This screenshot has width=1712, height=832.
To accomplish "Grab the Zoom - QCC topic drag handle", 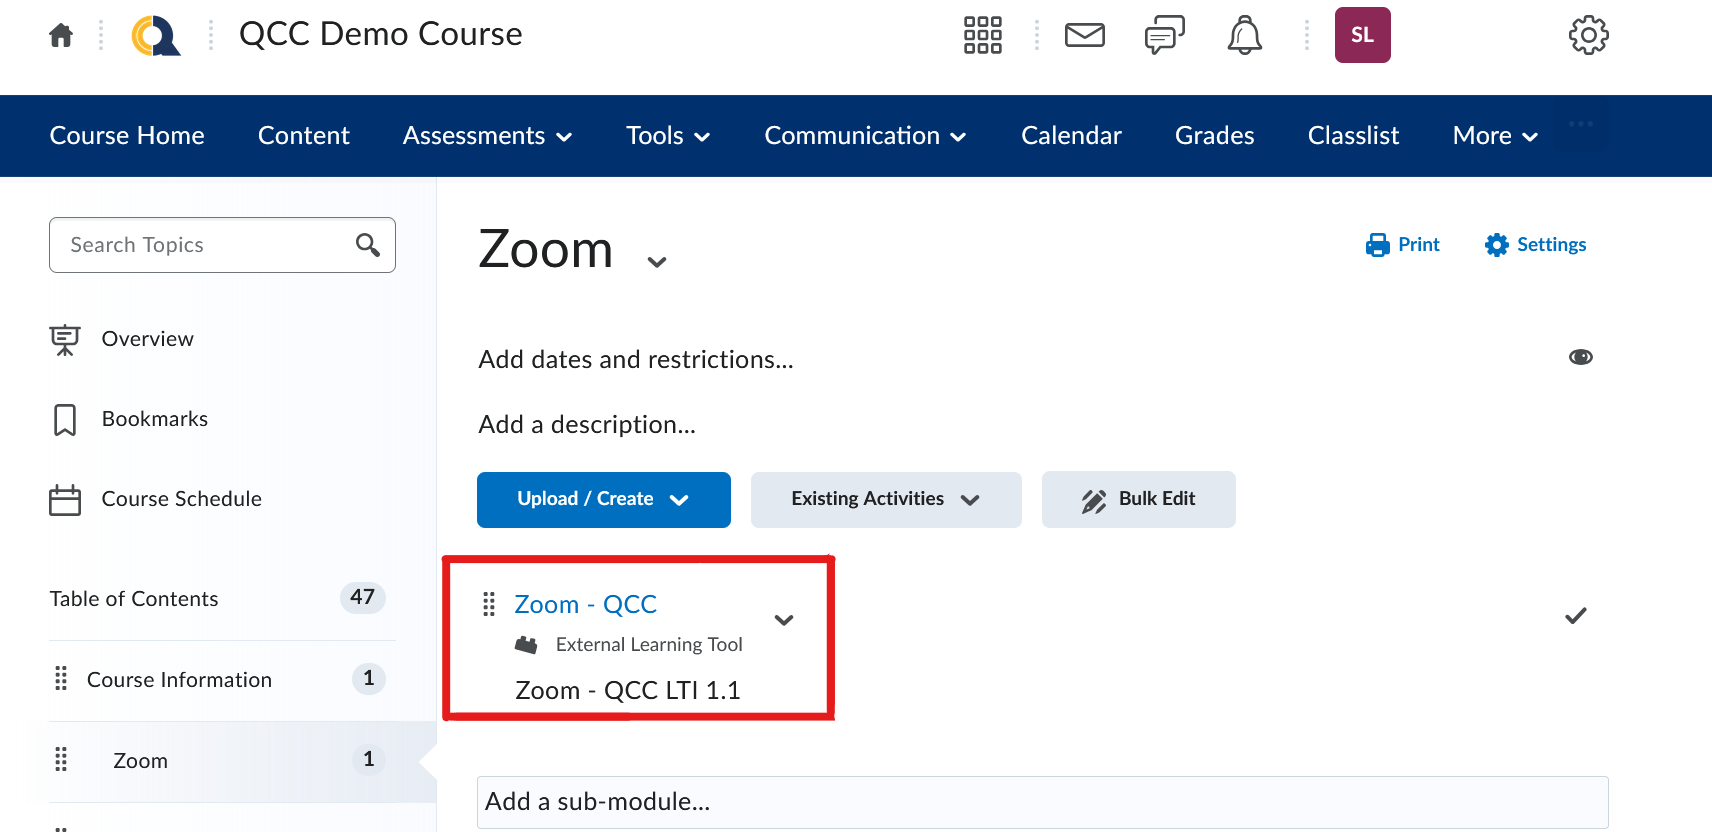I will pos(489,604).
